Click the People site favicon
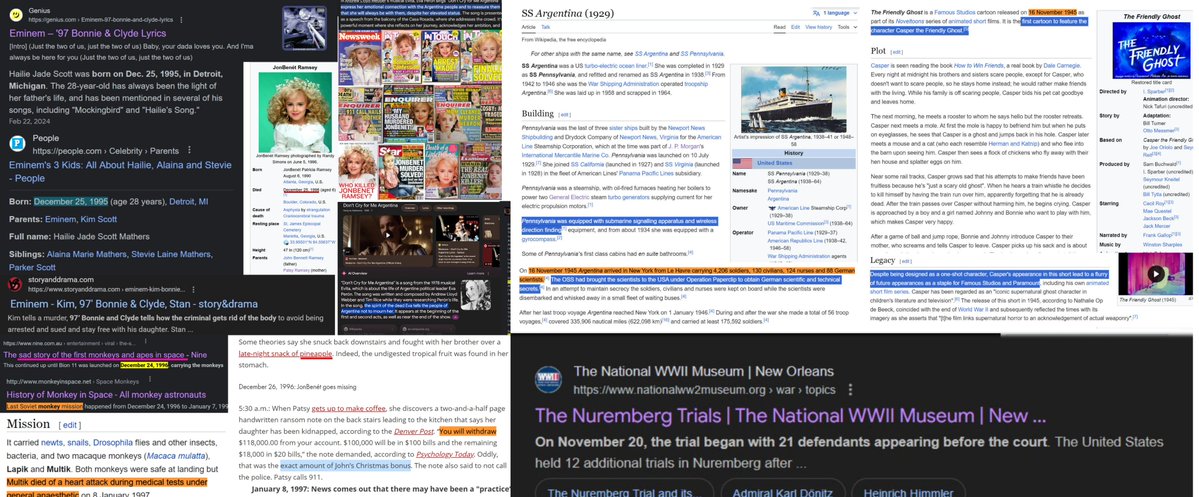Viewport: 1199px width, 497px height. coord(16,143)
